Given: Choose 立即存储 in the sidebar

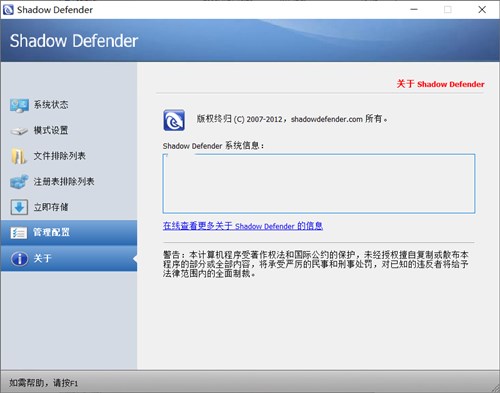Looking at the screenshot, I should coord(69,207).
